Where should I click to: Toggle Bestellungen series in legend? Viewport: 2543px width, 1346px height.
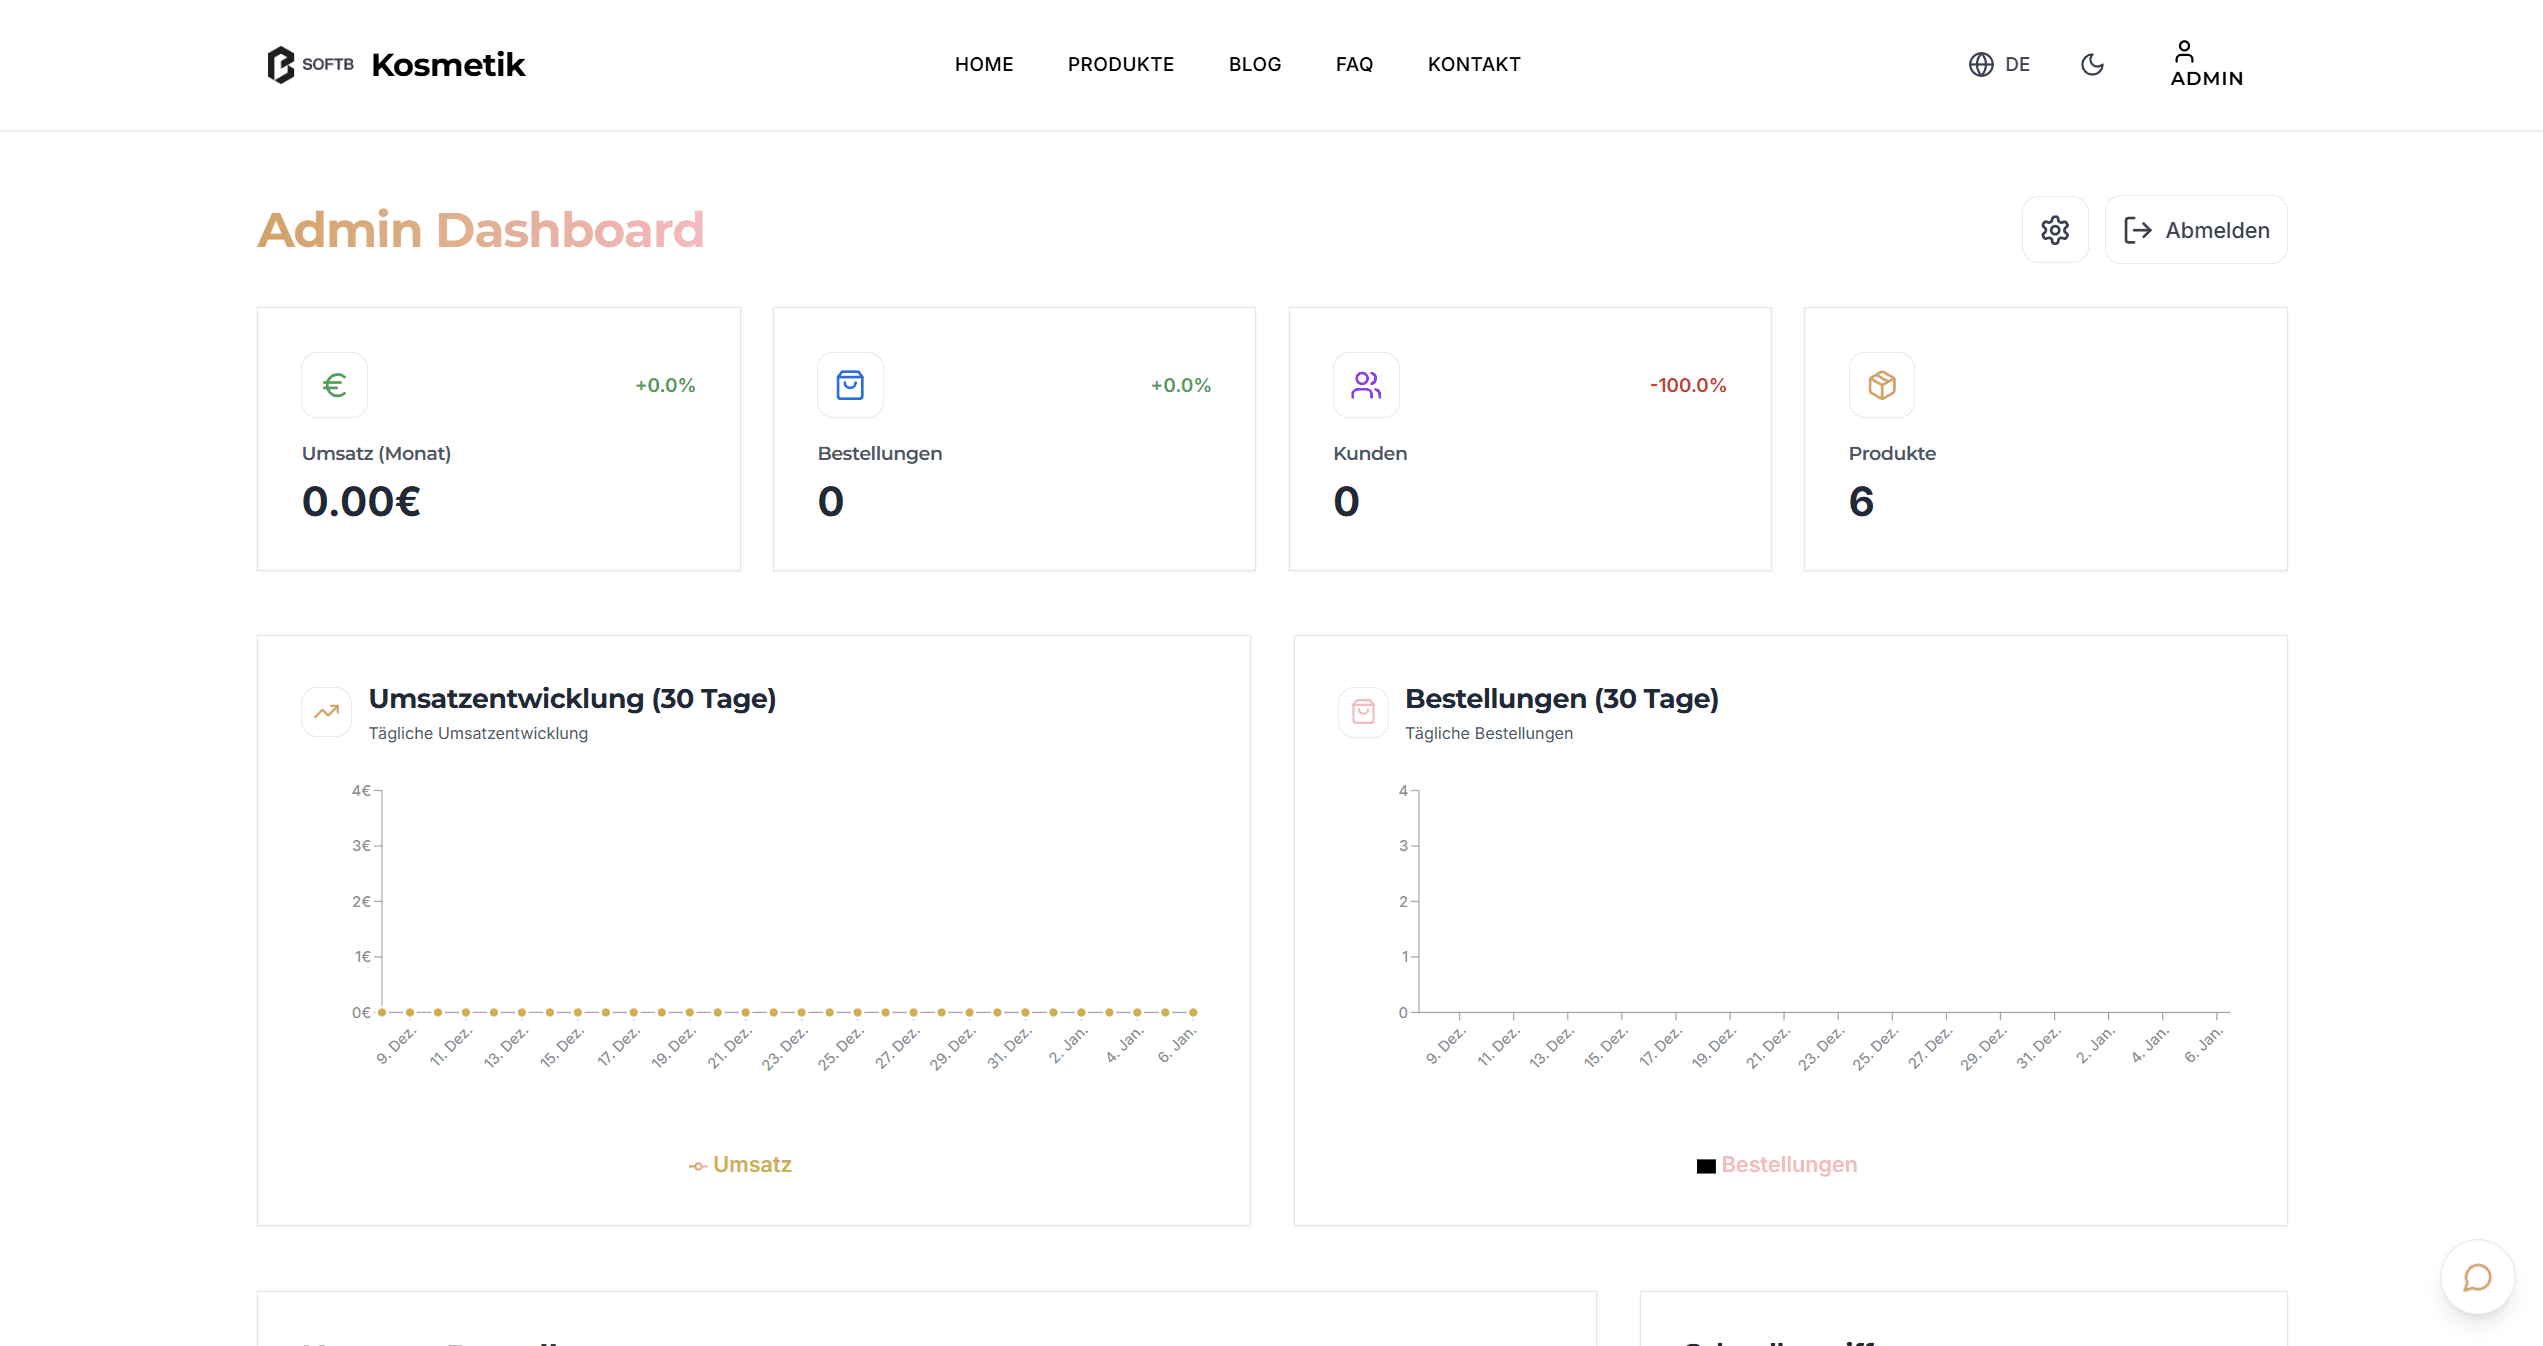[1788, 1165]
